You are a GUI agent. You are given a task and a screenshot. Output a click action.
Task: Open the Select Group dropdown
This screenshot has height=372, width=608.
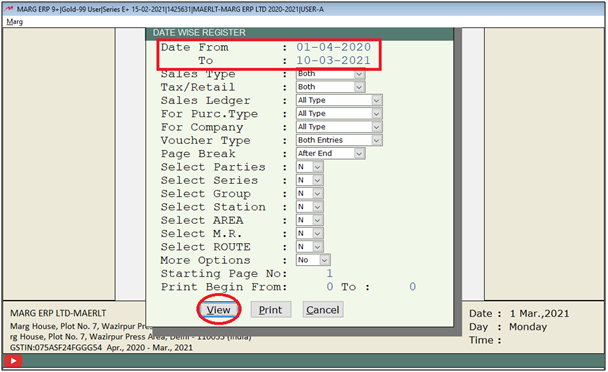(309, 194)
